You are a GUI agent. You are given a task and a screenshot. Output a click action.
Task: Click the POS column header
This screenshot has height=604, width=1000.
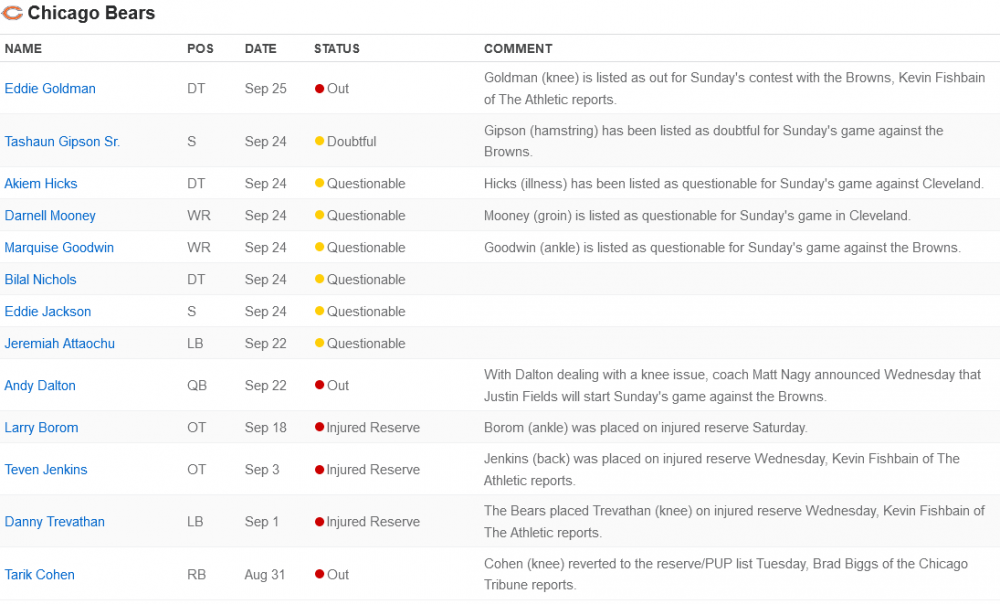[x=200, y=48]
